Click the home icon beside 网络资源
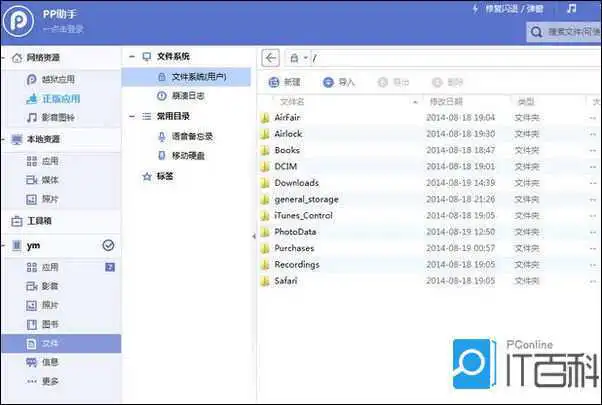Viewport: 602px width, 405px height. coord(17,58)
